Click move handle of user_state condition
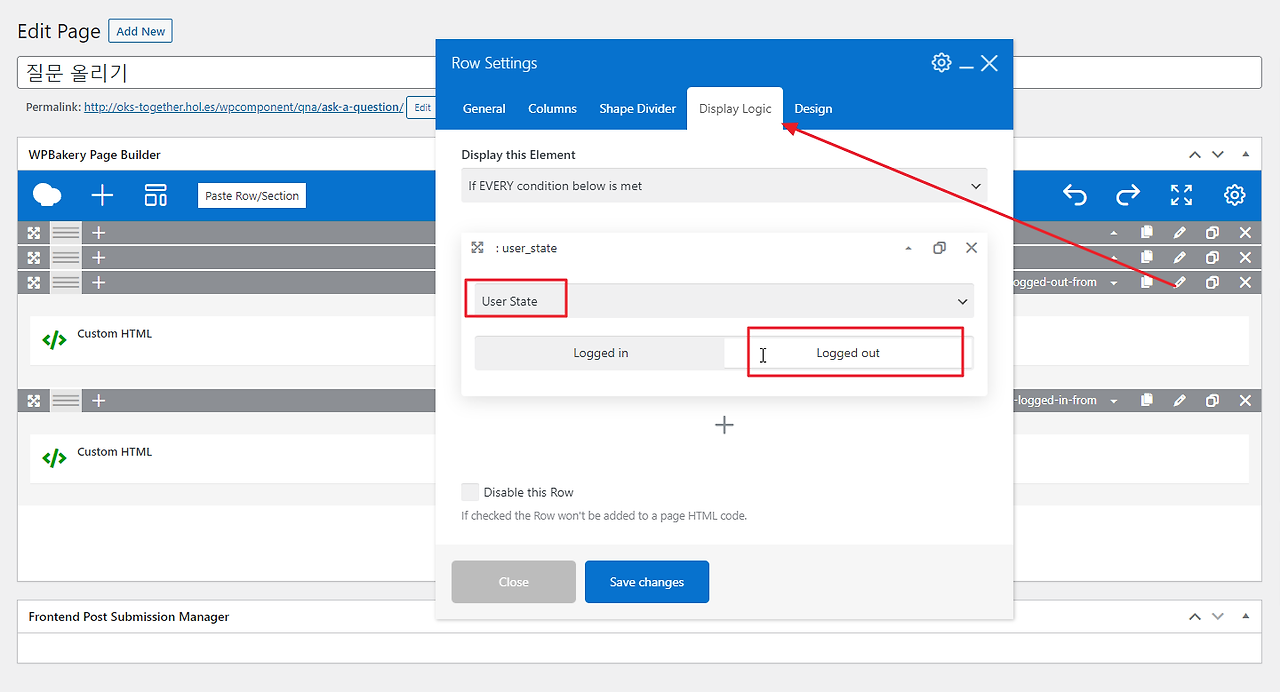Screen dimensions: 1280x692 pos(478,248)
